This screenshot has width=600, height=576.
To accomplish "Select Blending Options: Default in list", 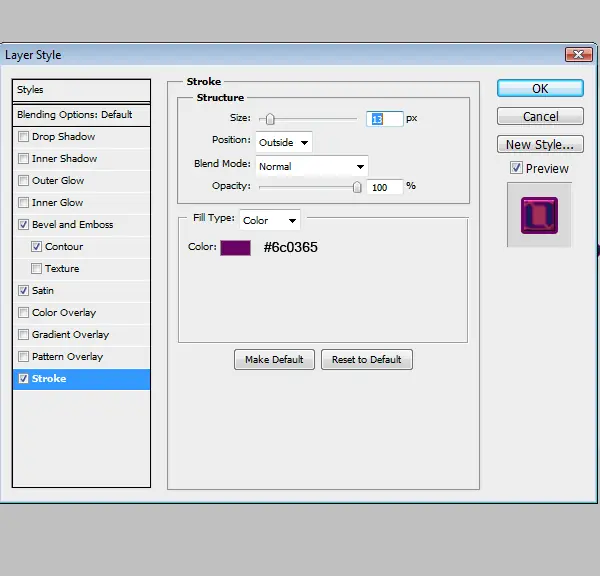I will [82, 114].
